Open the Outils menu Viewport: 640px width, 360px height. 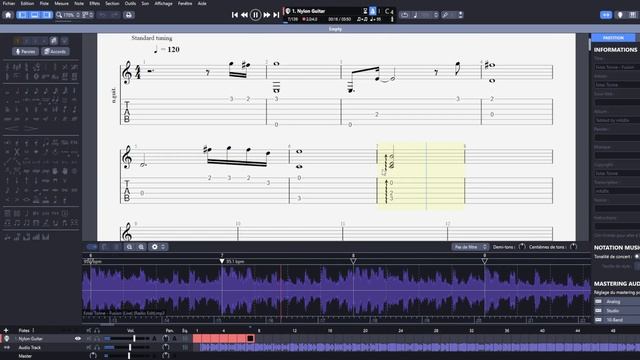(130, 3)
